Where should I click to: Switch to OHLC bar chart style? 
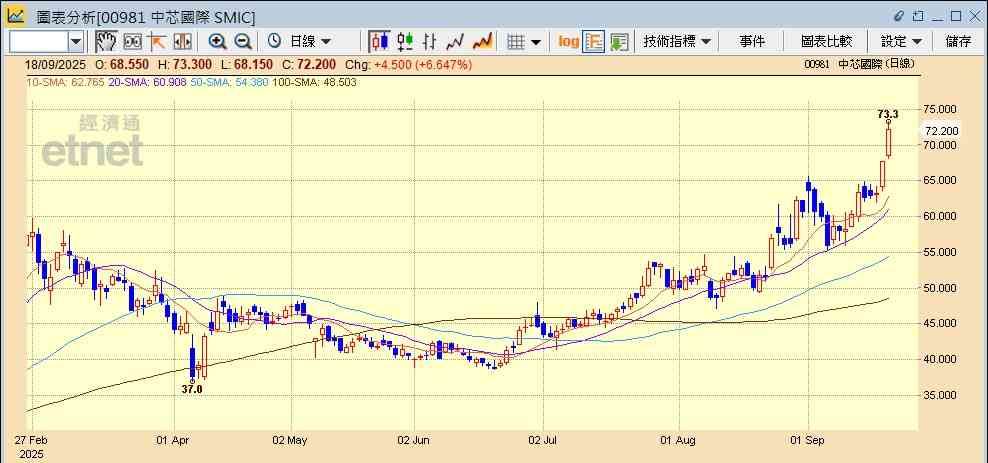[430, 42]
